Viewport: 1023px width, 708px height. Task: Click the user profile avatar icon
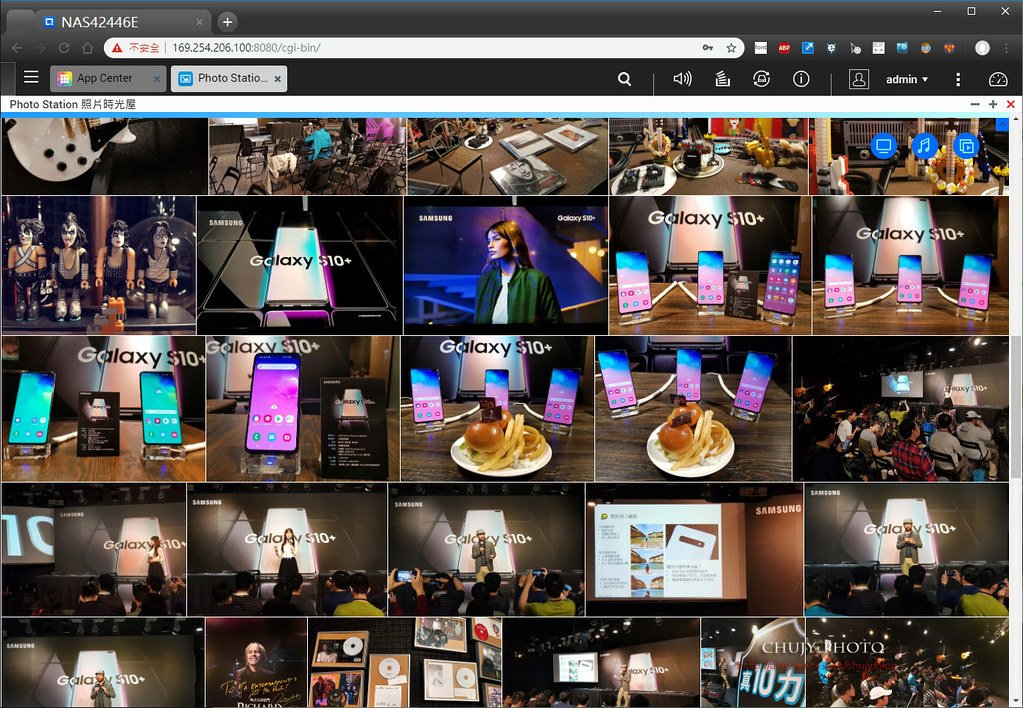859,79
